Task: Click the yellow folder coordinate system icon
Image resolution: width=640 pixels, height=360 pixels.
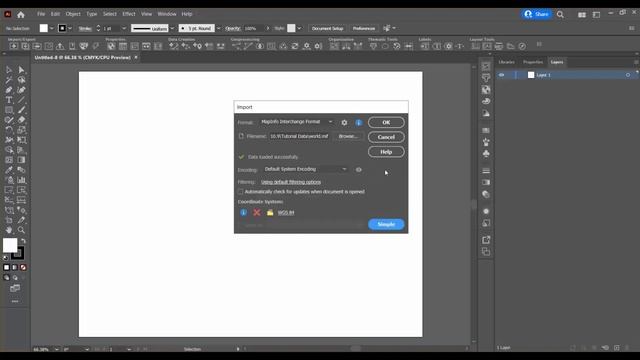Action: pos(270,212)
